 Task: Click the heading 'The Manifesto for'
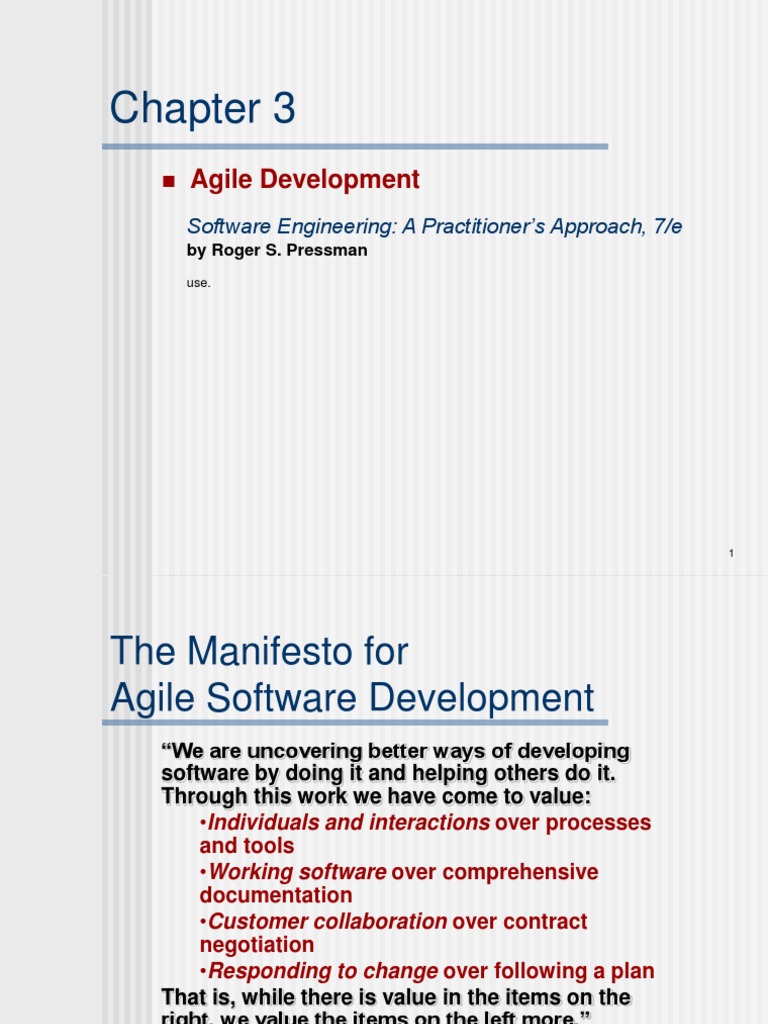click(259, 651)
